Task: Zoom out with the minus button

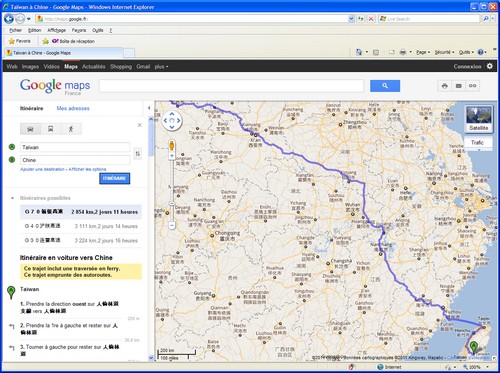Action: tap(172, 226)
